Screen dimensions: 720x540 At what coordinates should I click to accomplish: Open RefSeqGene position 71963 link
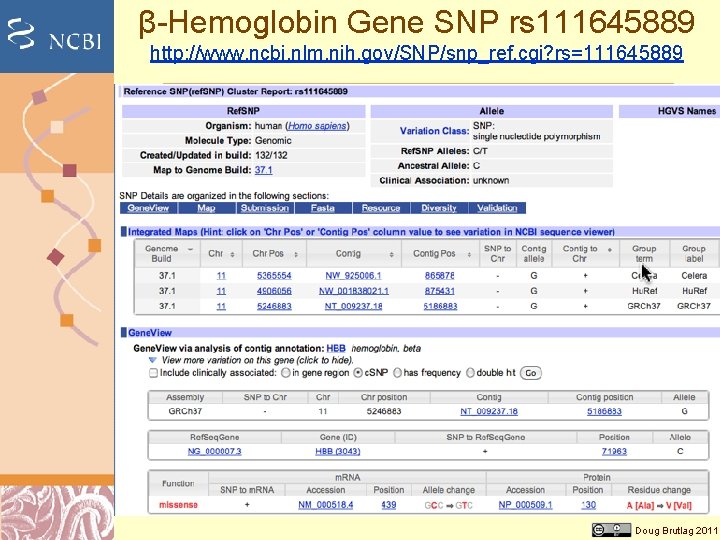(614, 451)
